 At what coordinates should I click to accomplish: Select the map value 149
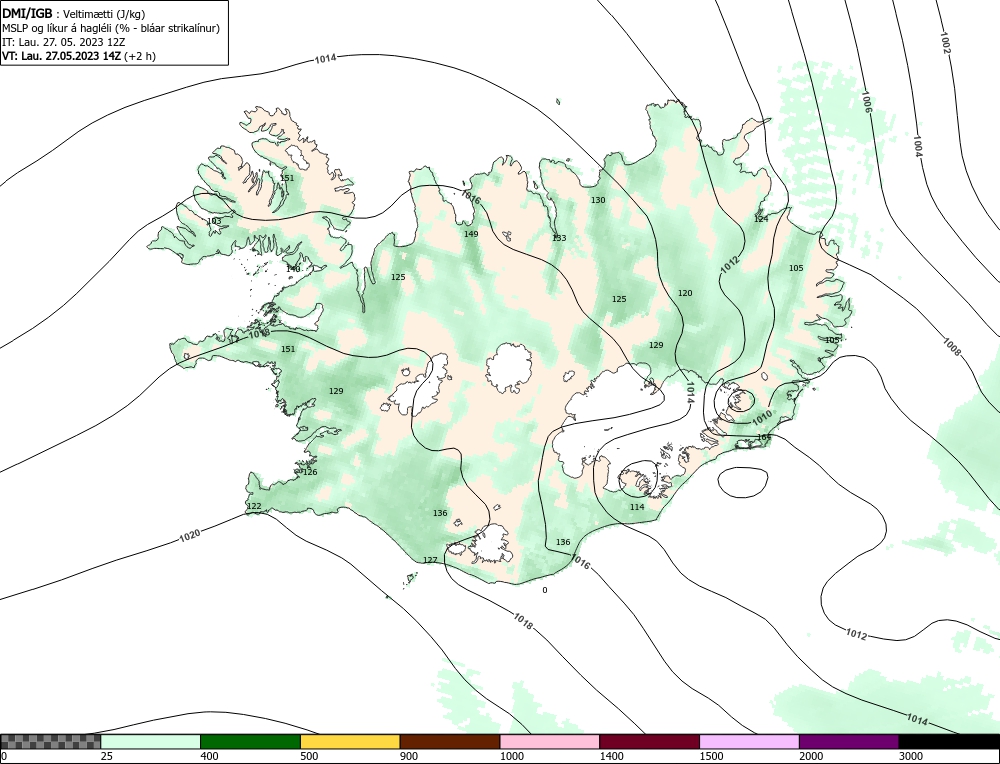coord(471,234)
